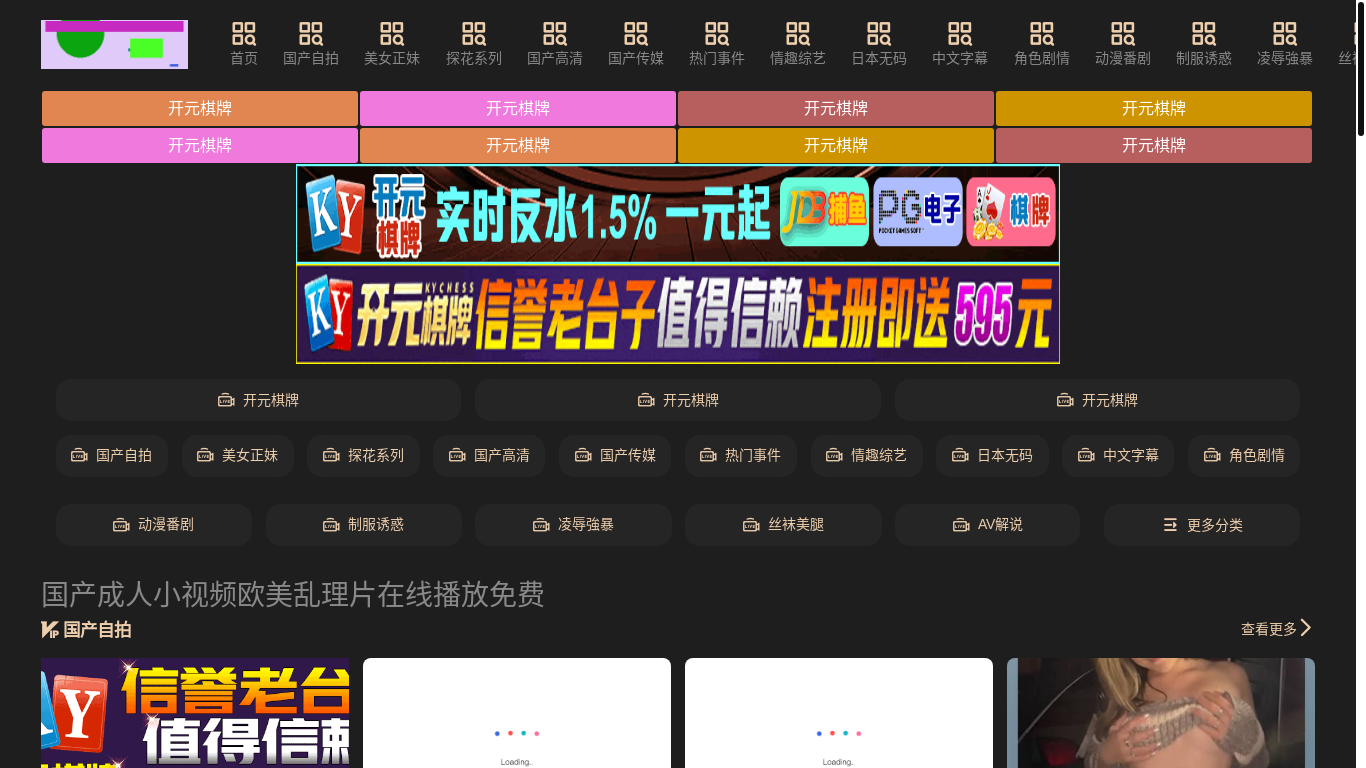The height and width of the screenshot is (768, 1366).
Task: Select the 国产传媒 category pill
Action: click(615, 455)
